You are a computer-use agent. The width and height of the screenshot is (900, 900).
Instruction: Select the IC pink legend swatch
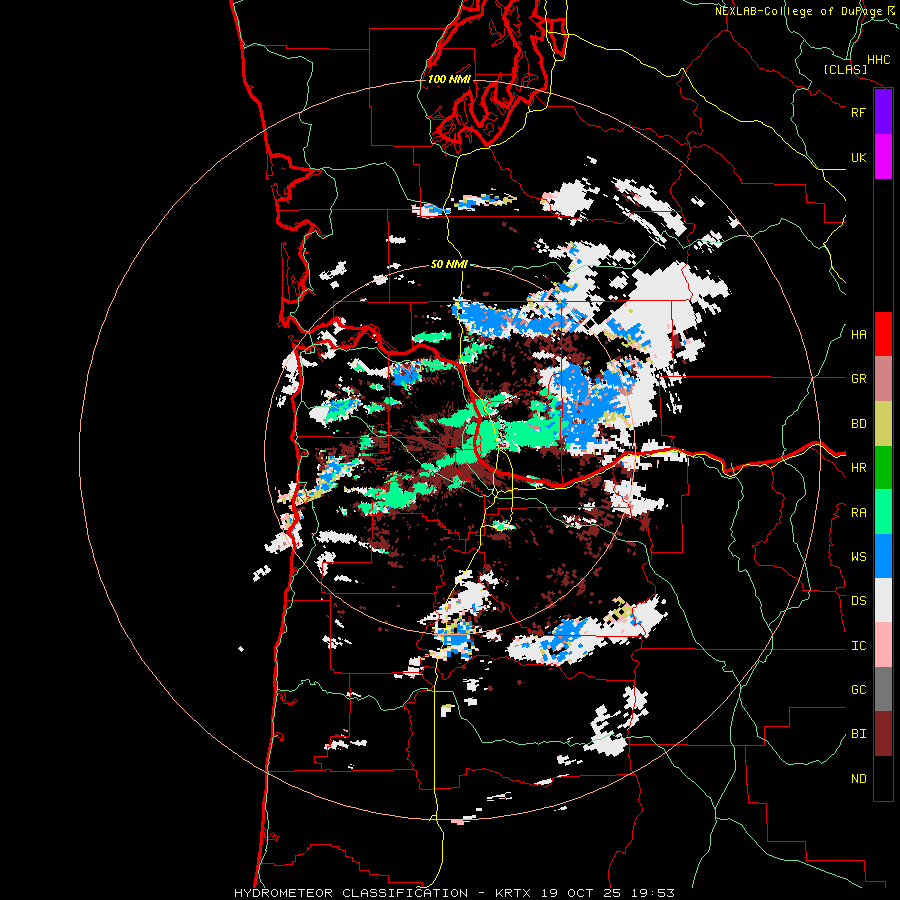pos(883,645)
